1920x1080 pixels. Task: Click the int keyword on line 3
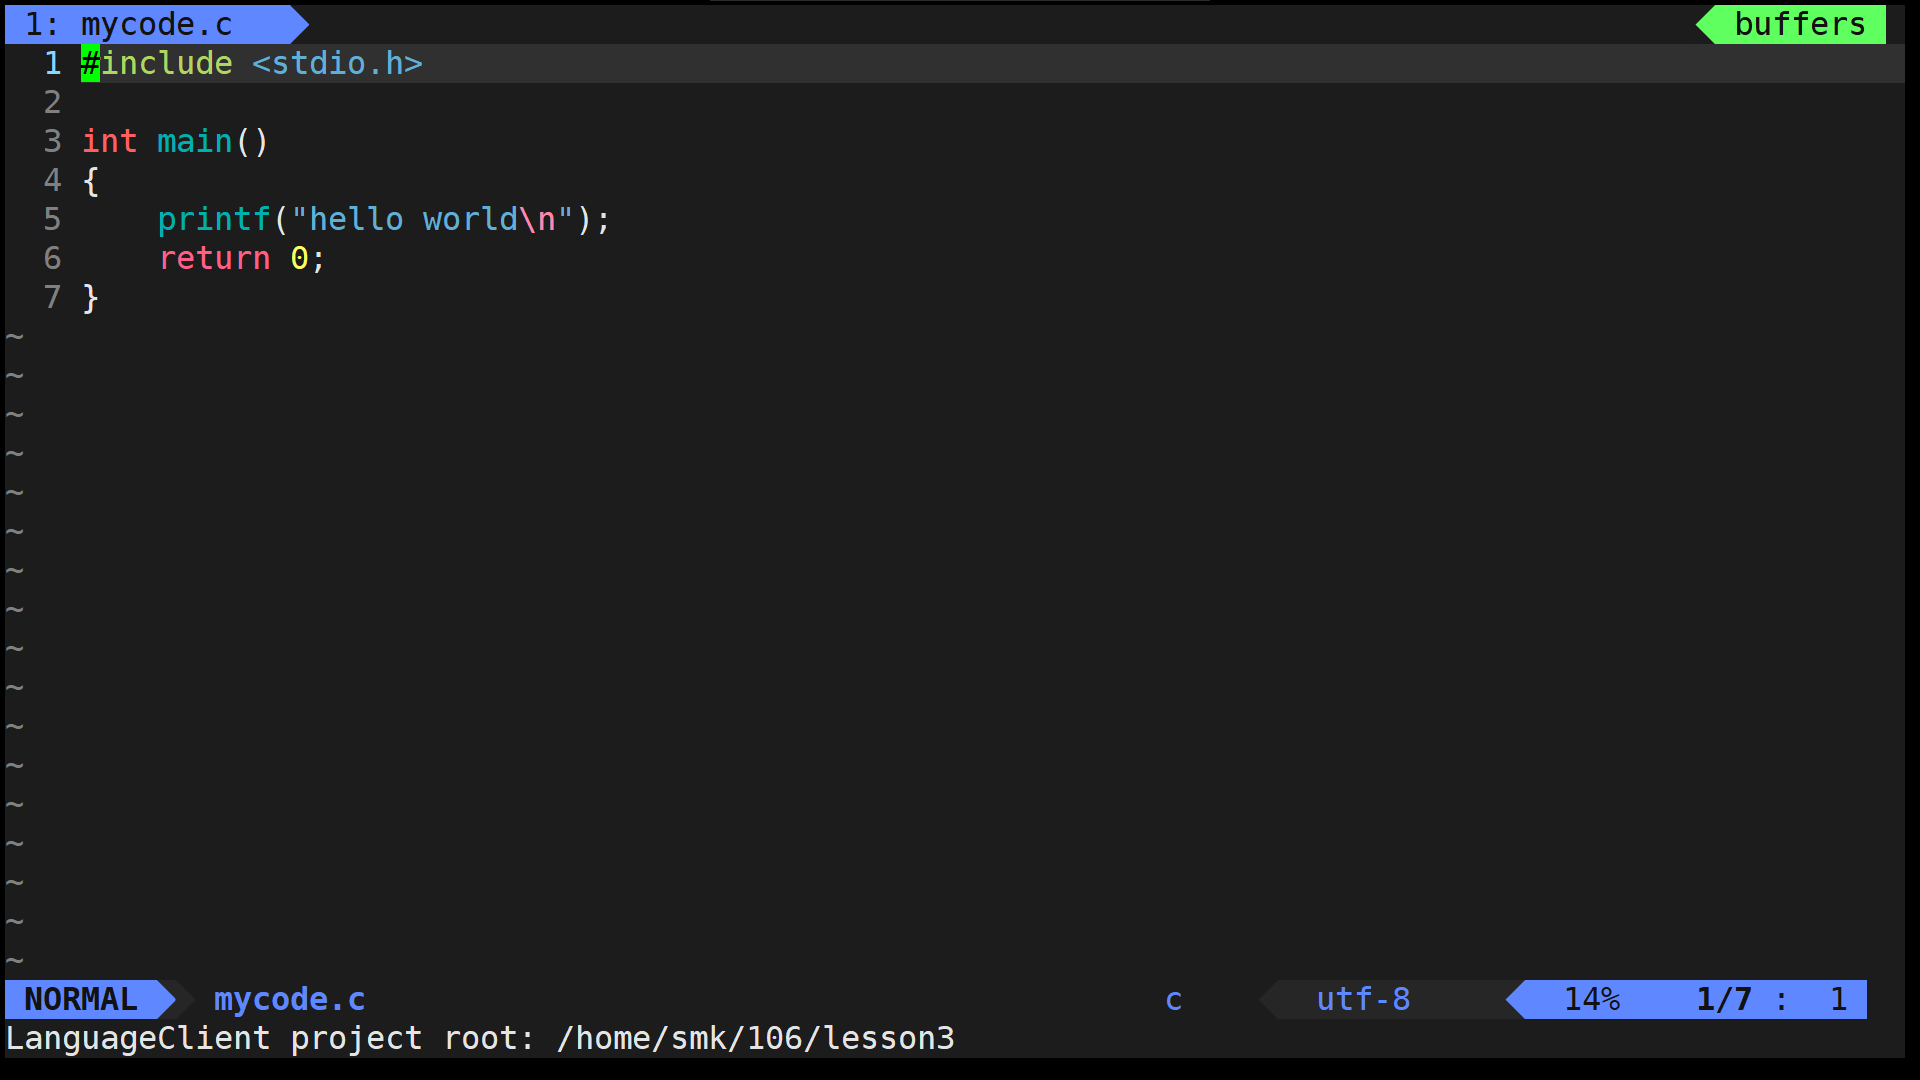[109, 141]
